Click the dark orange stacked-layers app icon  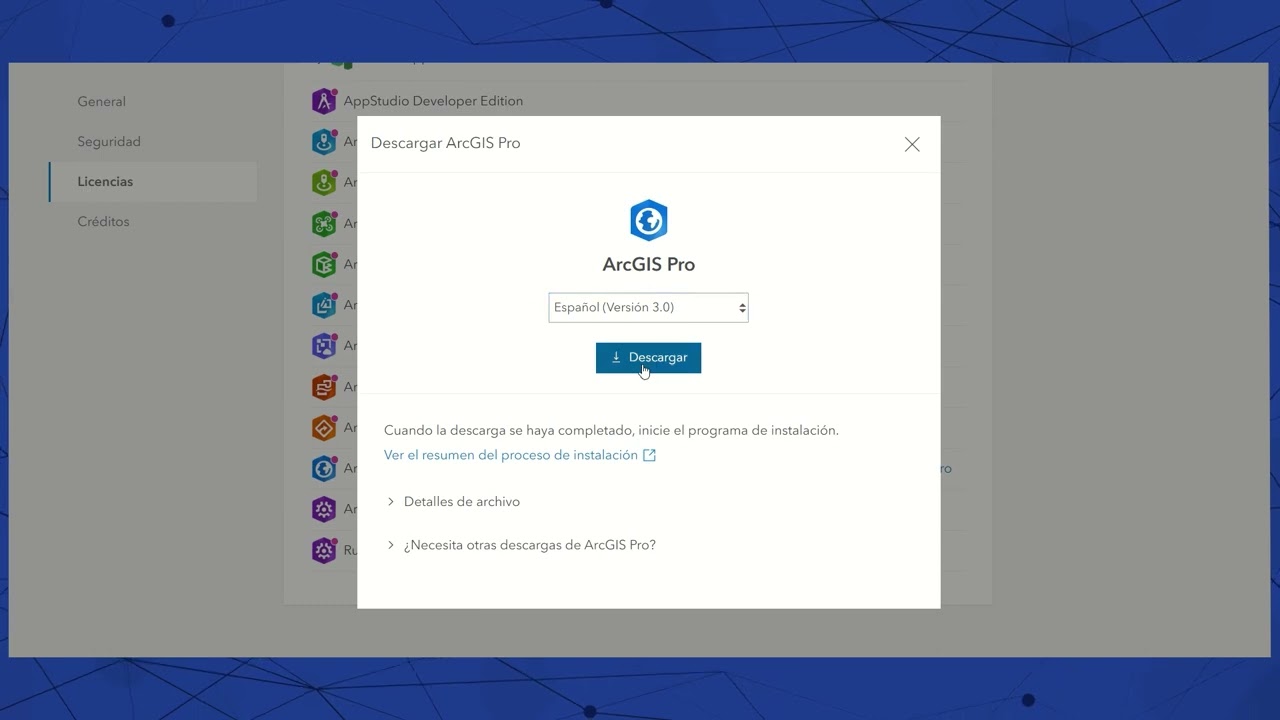(324, 387)
